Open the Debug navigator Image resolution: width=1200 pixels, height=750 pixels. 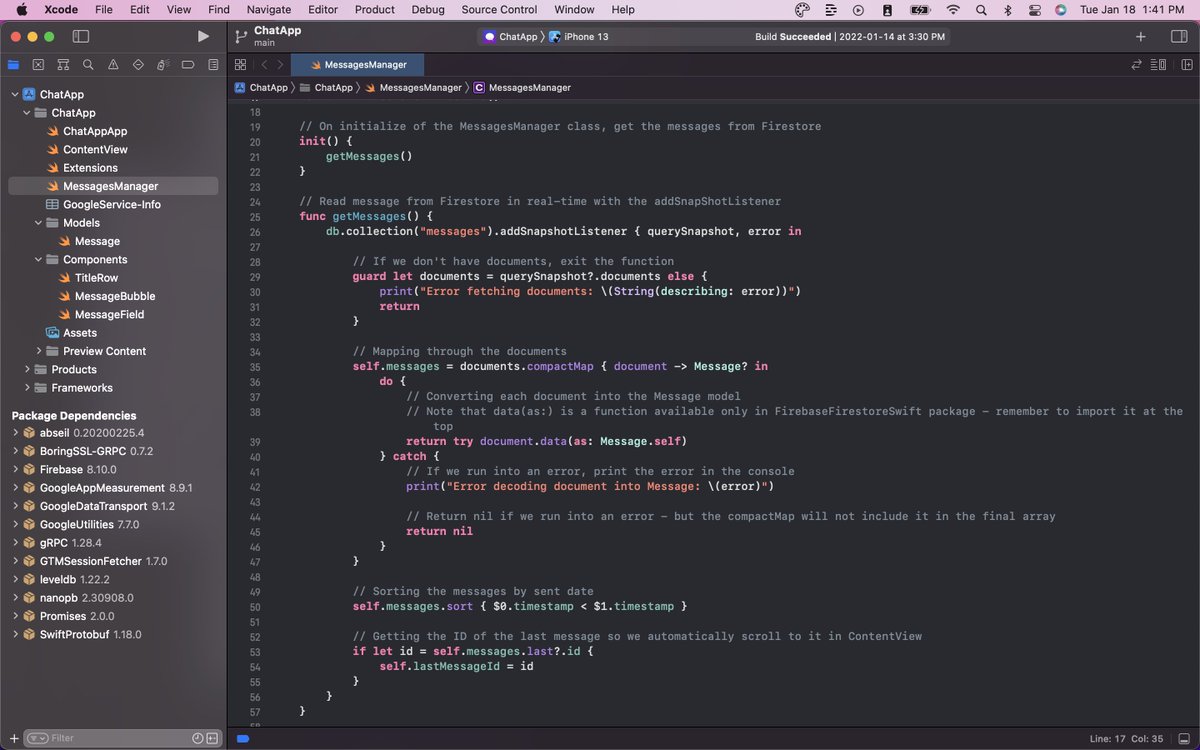(x=163, y=64)
